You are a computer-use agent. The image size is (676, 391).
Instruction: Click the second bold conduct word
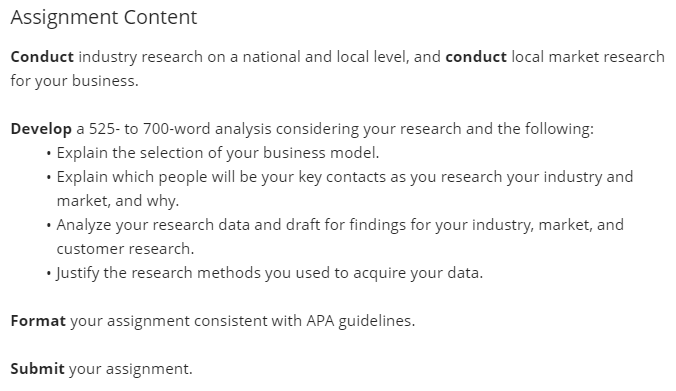coord(476,57)
